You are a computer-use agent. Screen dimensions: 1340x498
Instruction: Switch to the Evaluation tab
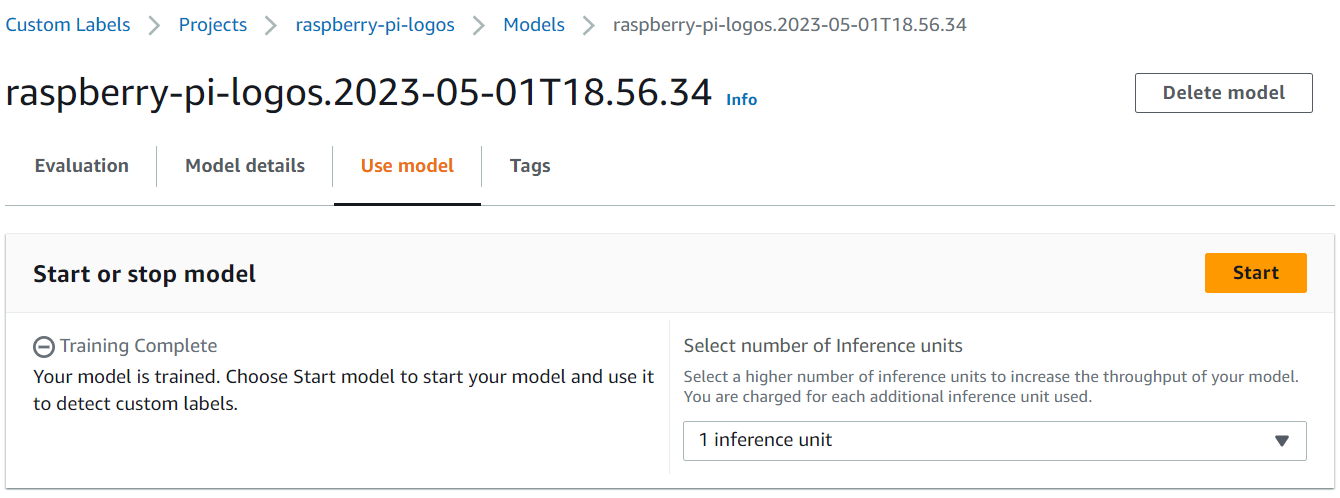(x=82, y=166)
